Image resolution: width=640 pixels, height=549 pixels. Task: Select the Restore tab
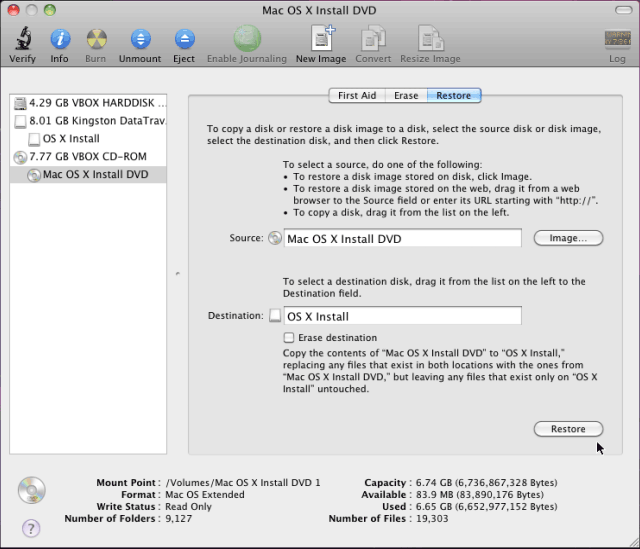[454, 96]
